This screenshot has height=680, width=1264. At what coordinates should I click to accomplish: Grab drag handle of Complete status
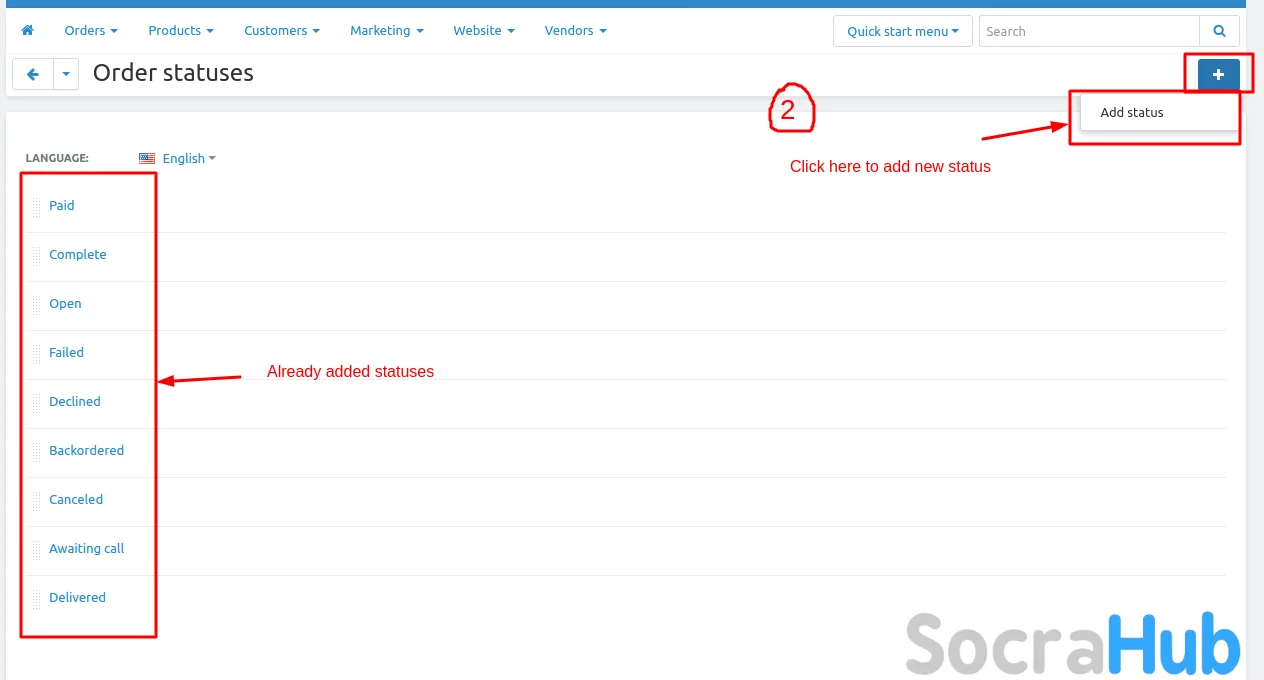(x=37, y=255)
